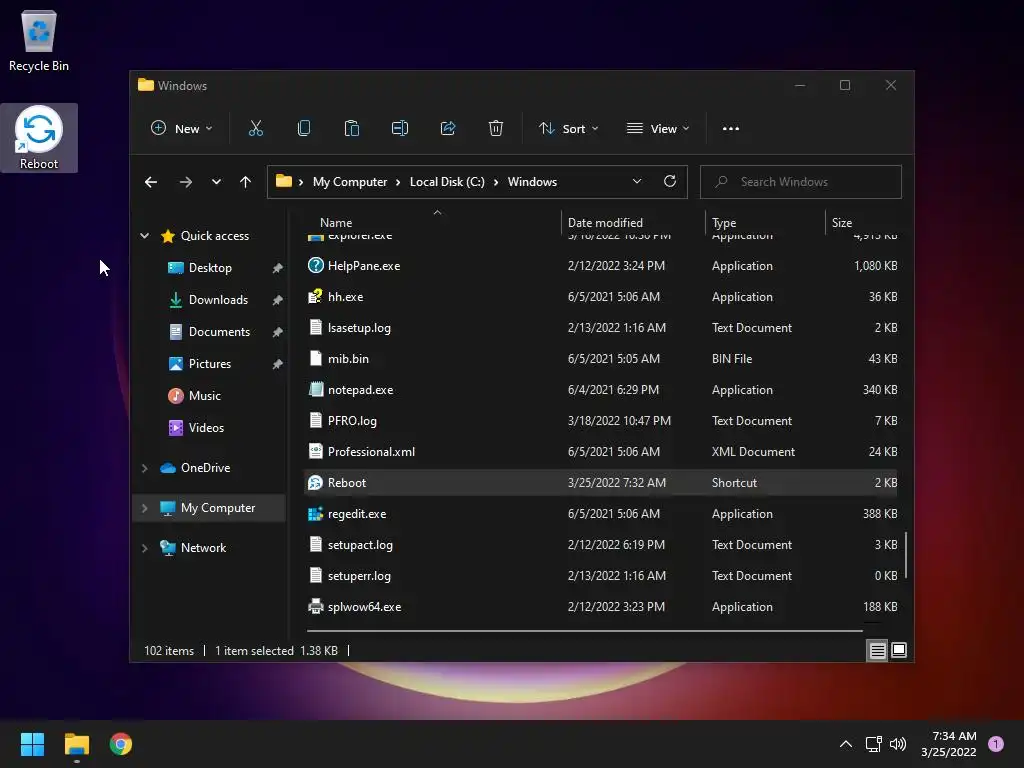
Task: Collapse the Quick access tree
Action: [144, 236]
